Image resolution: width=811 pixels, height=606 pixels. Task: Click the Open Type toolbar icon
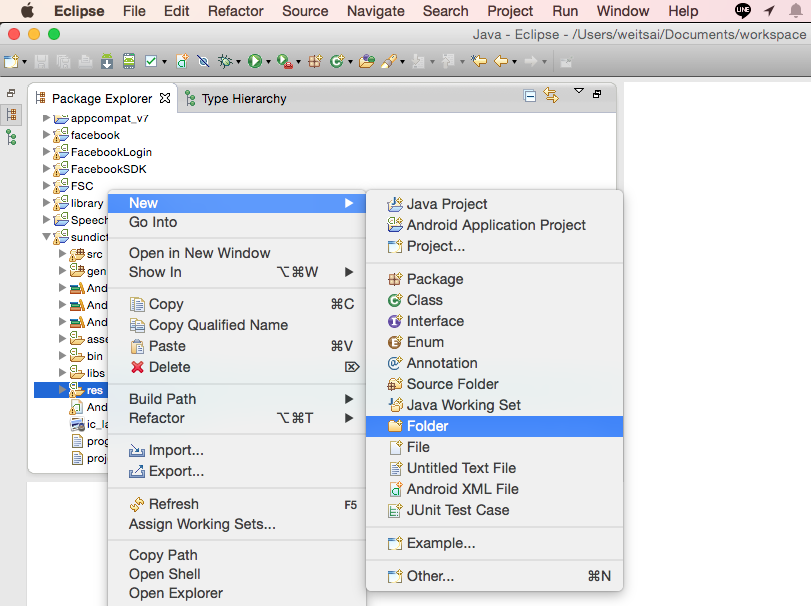click(x=367, y=62)
